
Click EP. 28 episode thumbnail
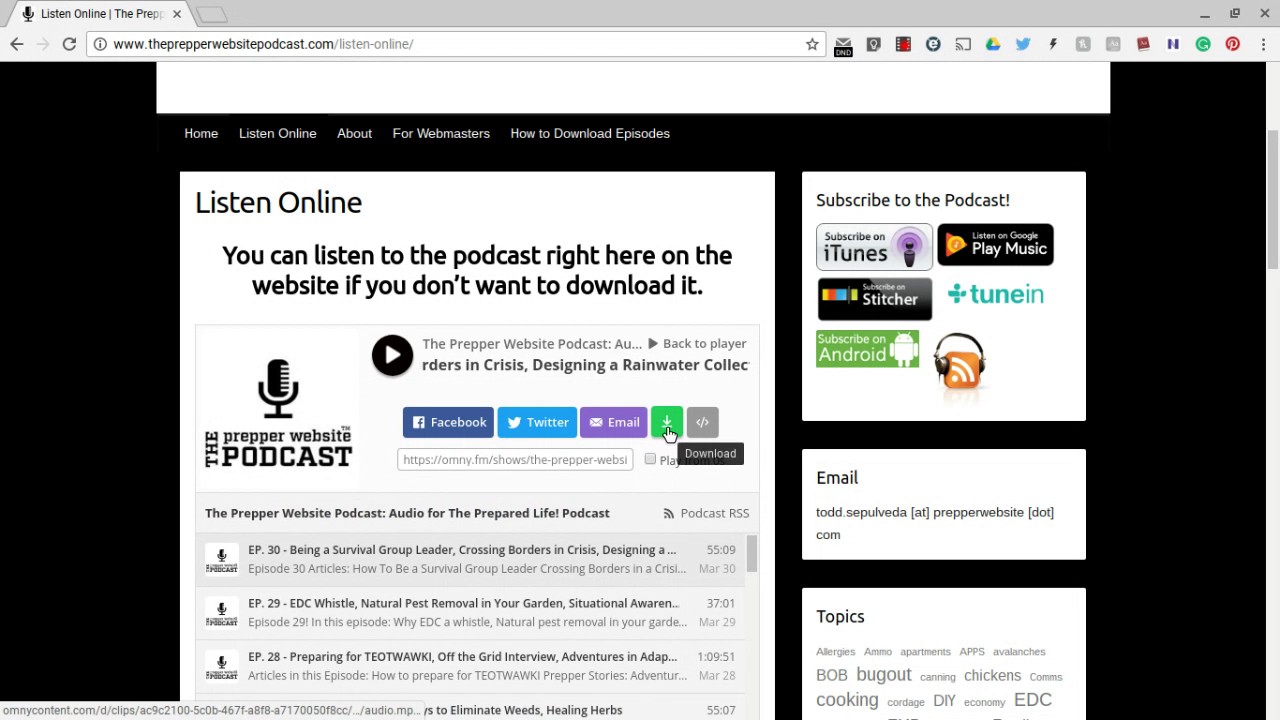pos(222,666)
